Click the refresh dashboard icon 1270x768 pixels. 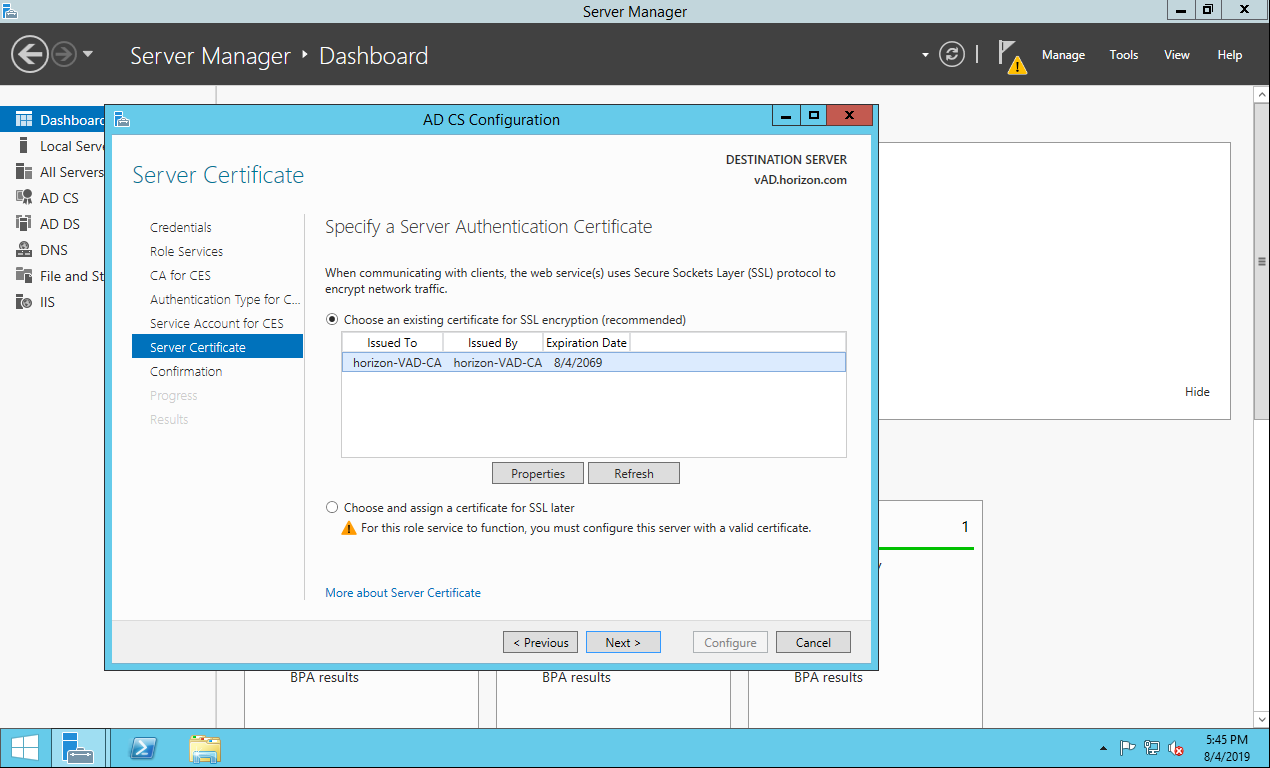[952, 55]
